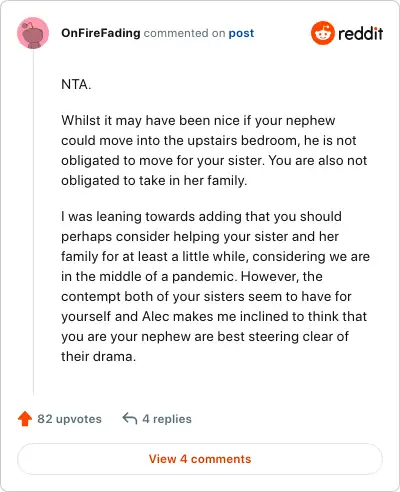Screen dimensions: 400x492
Task: Click the "commented on" gray text
Action: pos(184,33)
